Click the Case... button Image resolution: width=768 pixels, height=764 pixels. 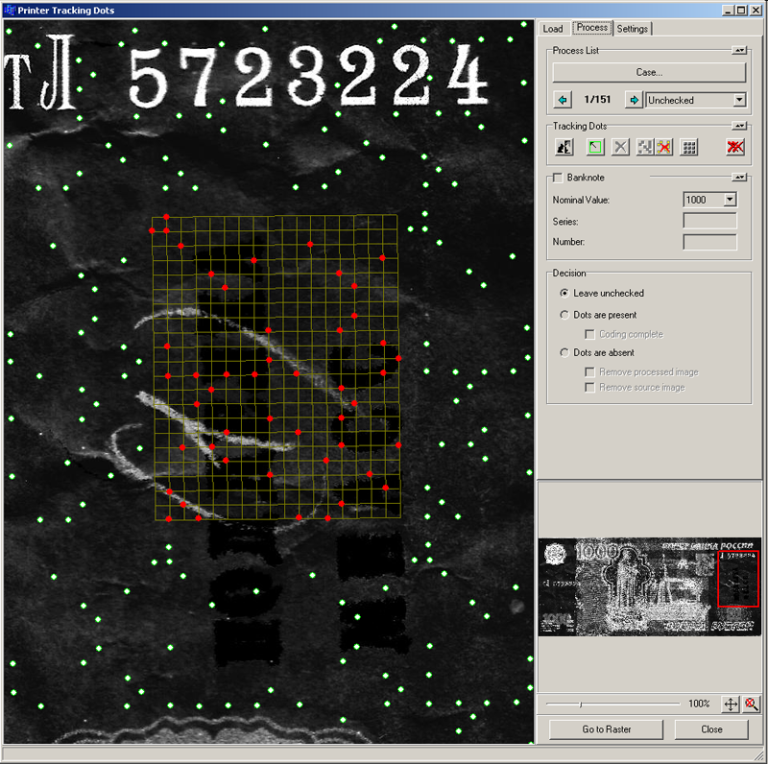(x=649, y=72)
